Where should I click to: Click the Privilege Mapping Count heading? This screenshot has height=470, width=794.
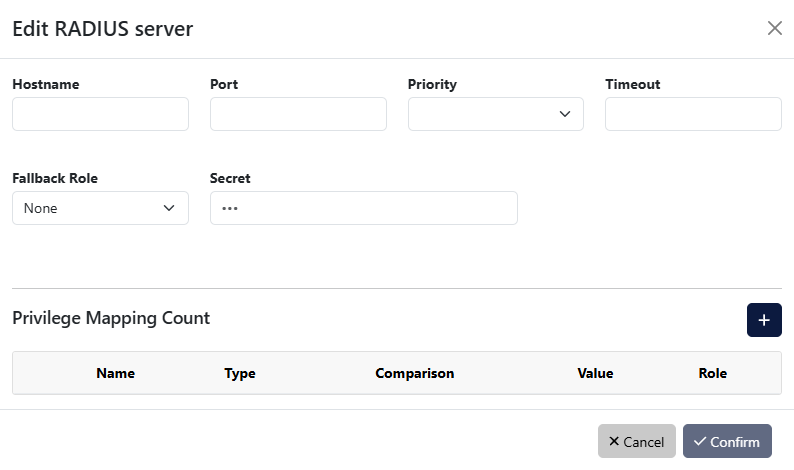click(x=111, y=318)
